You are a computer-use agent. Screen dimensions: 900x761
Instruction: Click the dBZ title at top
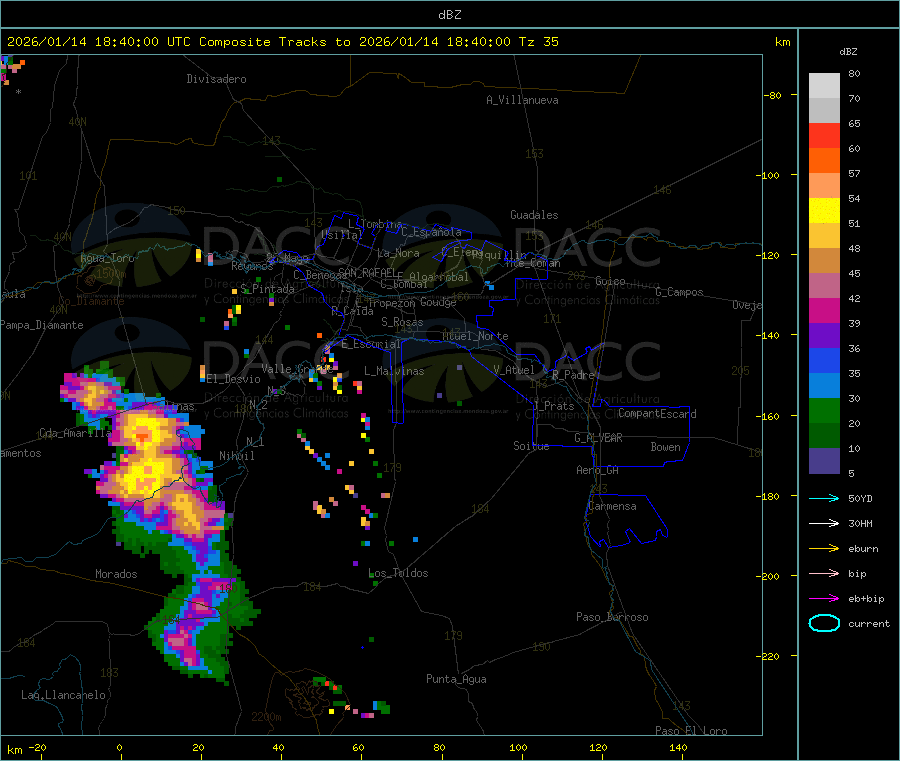[x=449, y=15]
